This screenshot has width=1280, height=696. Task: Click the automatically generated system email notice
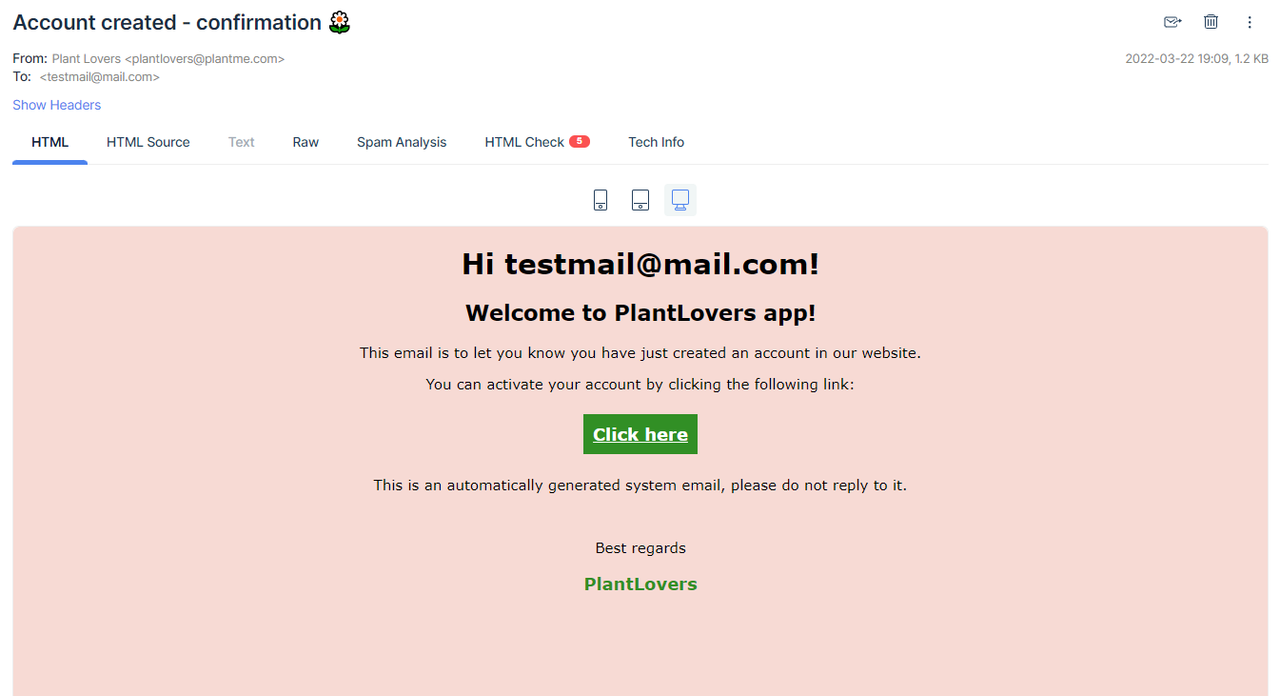point(640,485)
